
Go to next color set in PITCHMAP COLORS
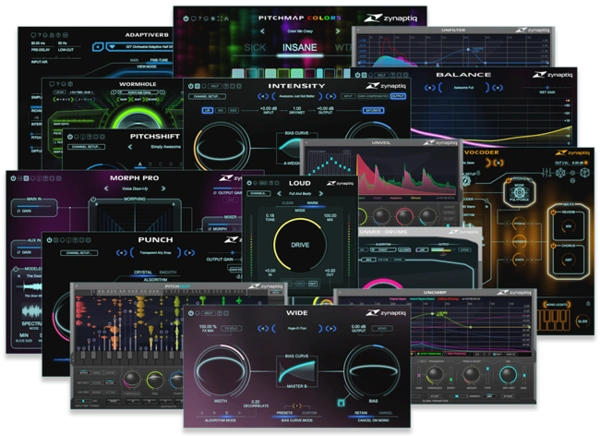(x=338, y=31)
